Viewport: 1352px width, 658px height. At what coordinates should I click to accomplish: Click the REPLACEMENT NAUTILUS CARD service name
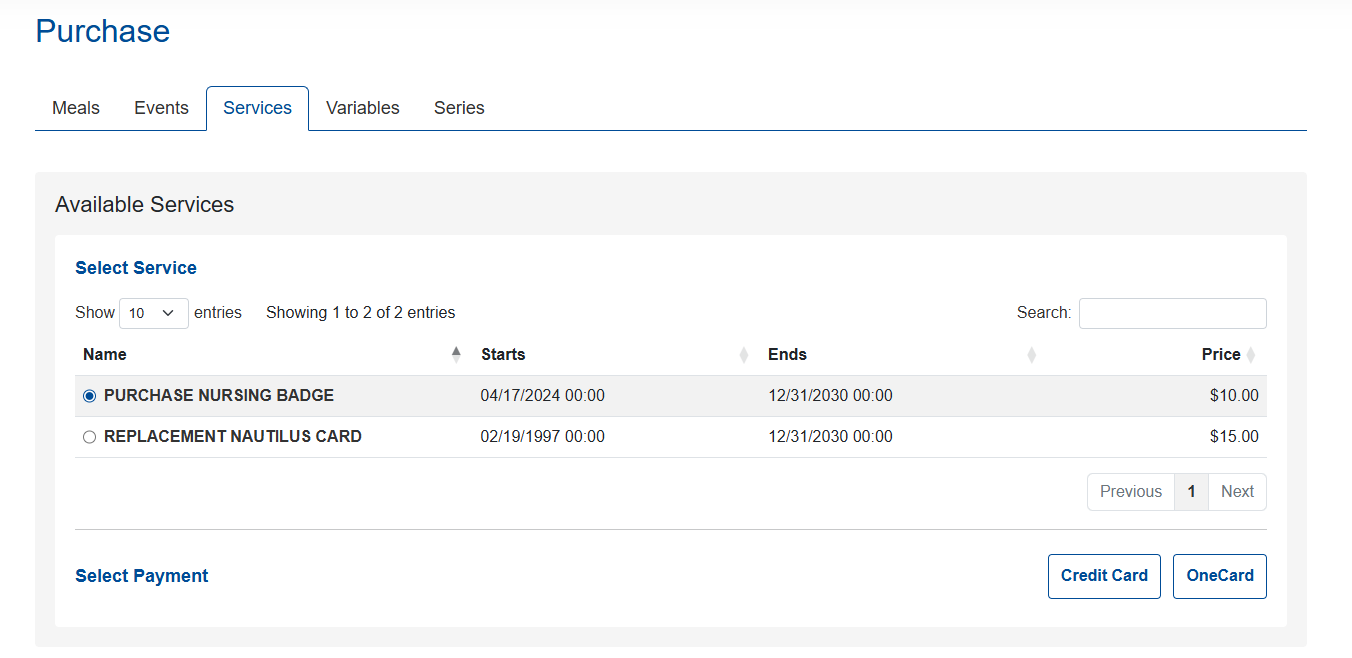(232, 437)
